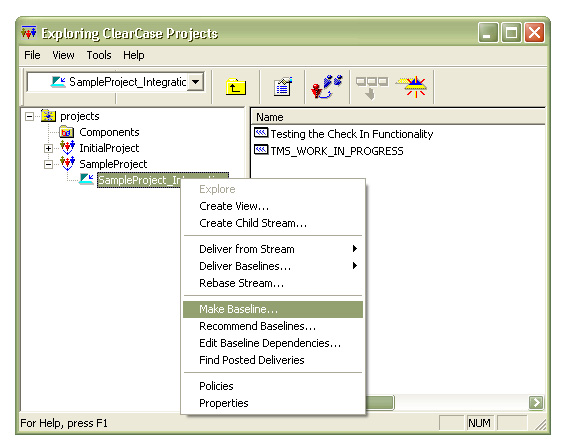Click the NUM status bar indicator
Viewport: 567px width, 444px height.
pyautogui.click(x=479, y=423)
